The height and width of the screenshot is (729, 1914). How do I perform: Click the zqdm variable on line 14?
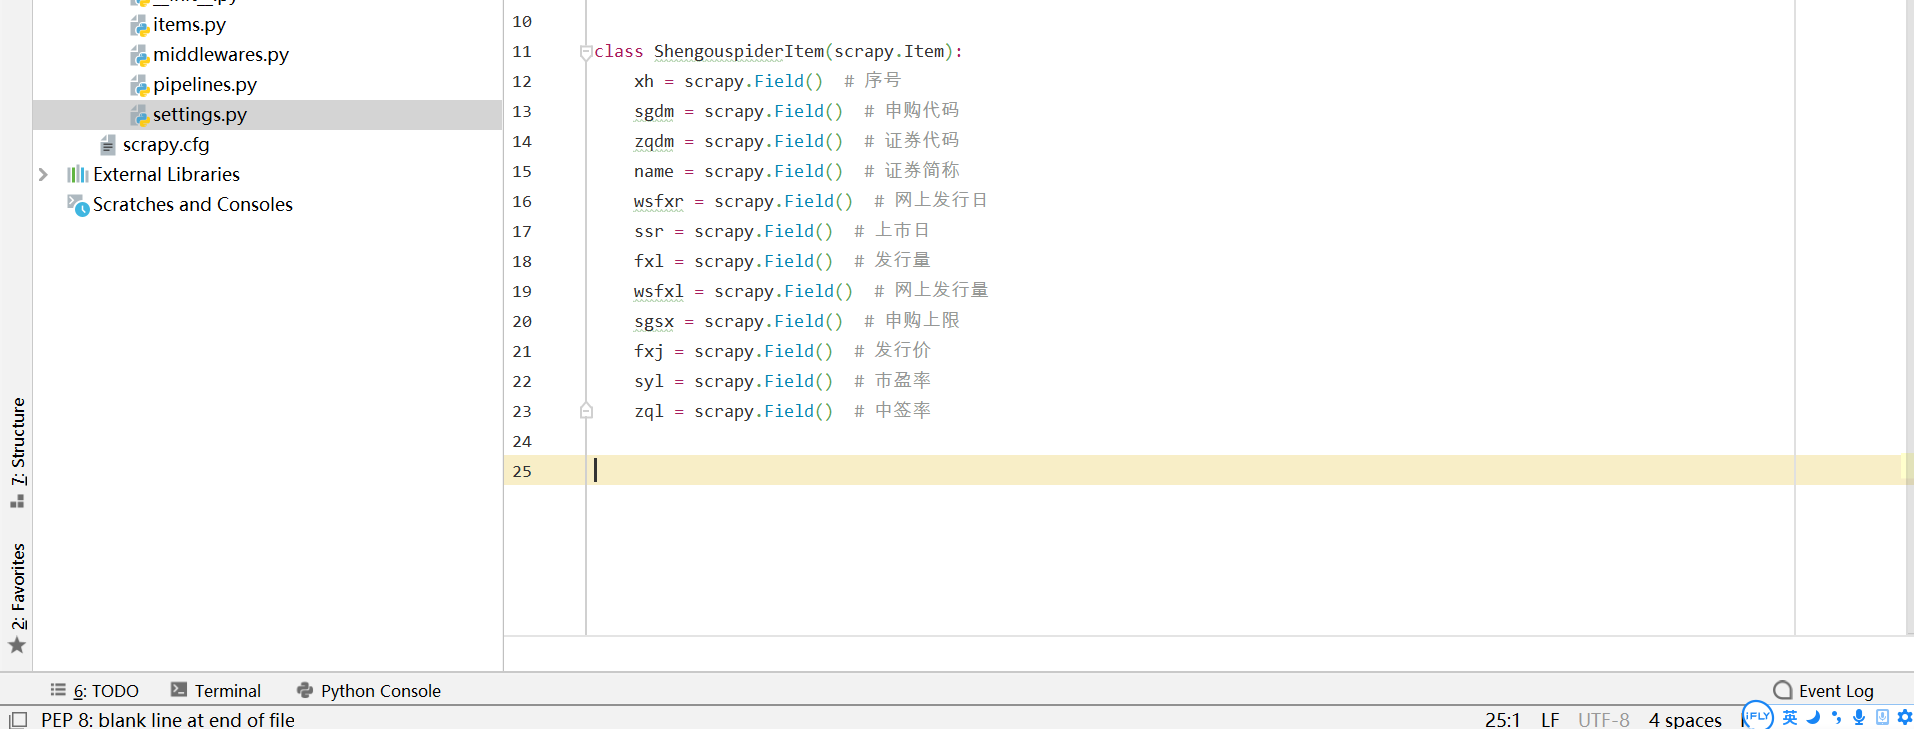tap(654, 141)
